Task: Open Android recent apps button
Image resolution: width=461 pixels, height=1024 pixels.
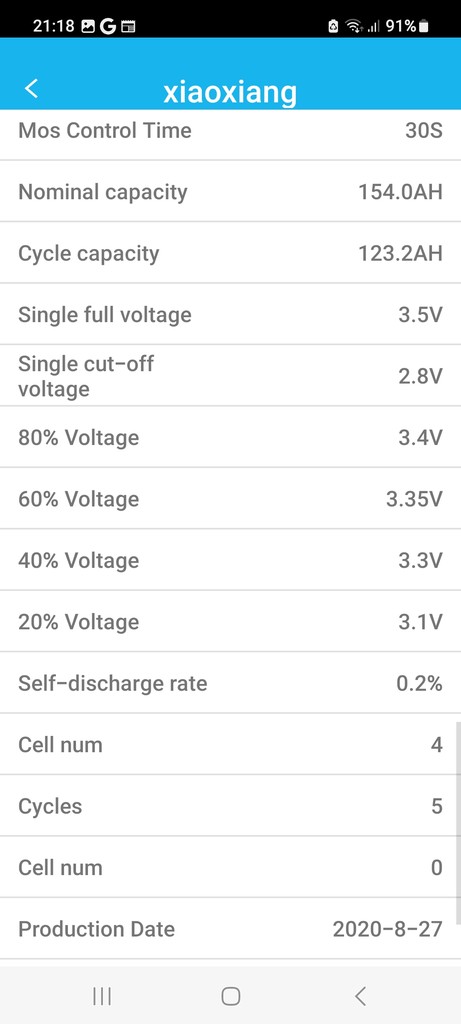Action: (x=102, y=996)
